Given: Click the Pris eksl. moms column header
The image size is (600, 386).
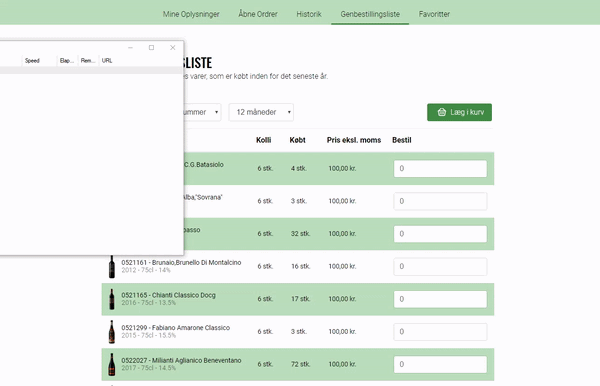Looking at the screenshot, I should coord(354,140).
